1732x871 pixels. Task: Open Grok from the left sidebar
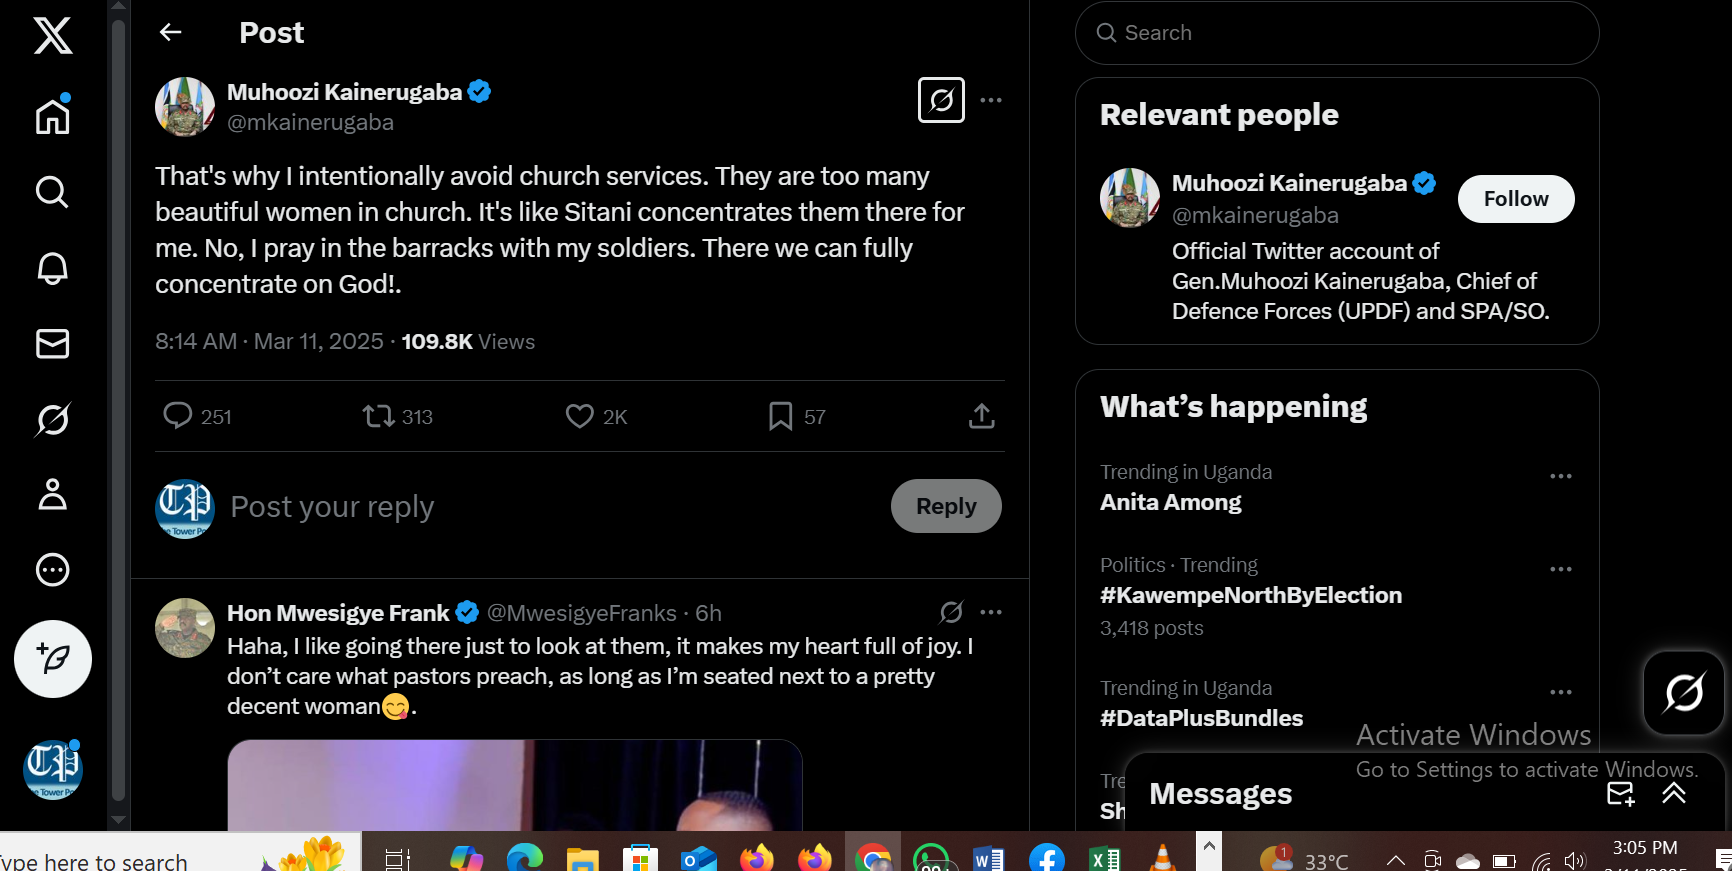tap(53, 419)
